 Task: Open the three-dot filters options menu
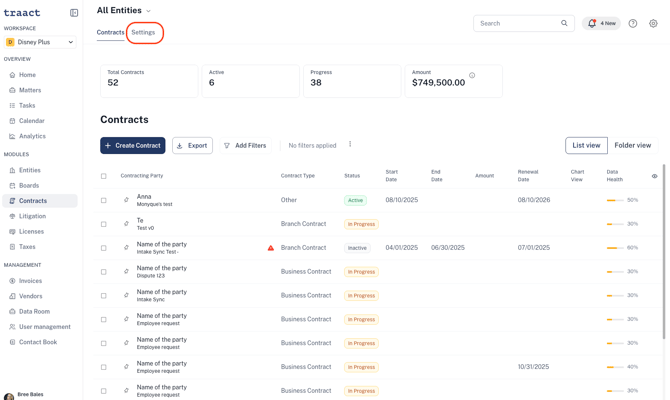350,144
